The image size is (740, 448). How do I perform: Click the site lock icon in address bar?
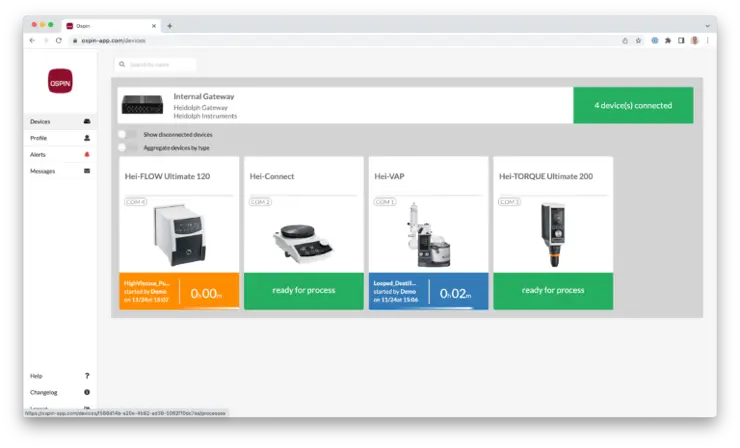(75, 41)
